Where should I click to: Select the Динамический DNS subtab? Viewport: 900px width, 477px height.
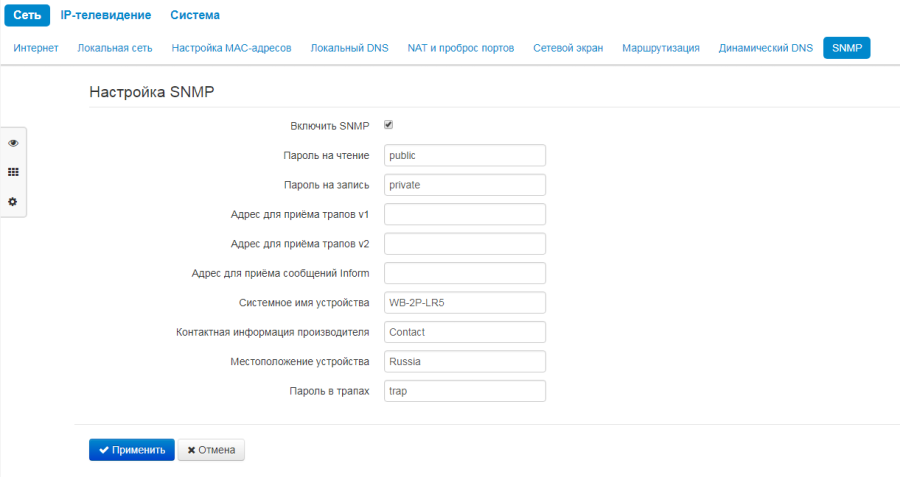pos(766,48)
